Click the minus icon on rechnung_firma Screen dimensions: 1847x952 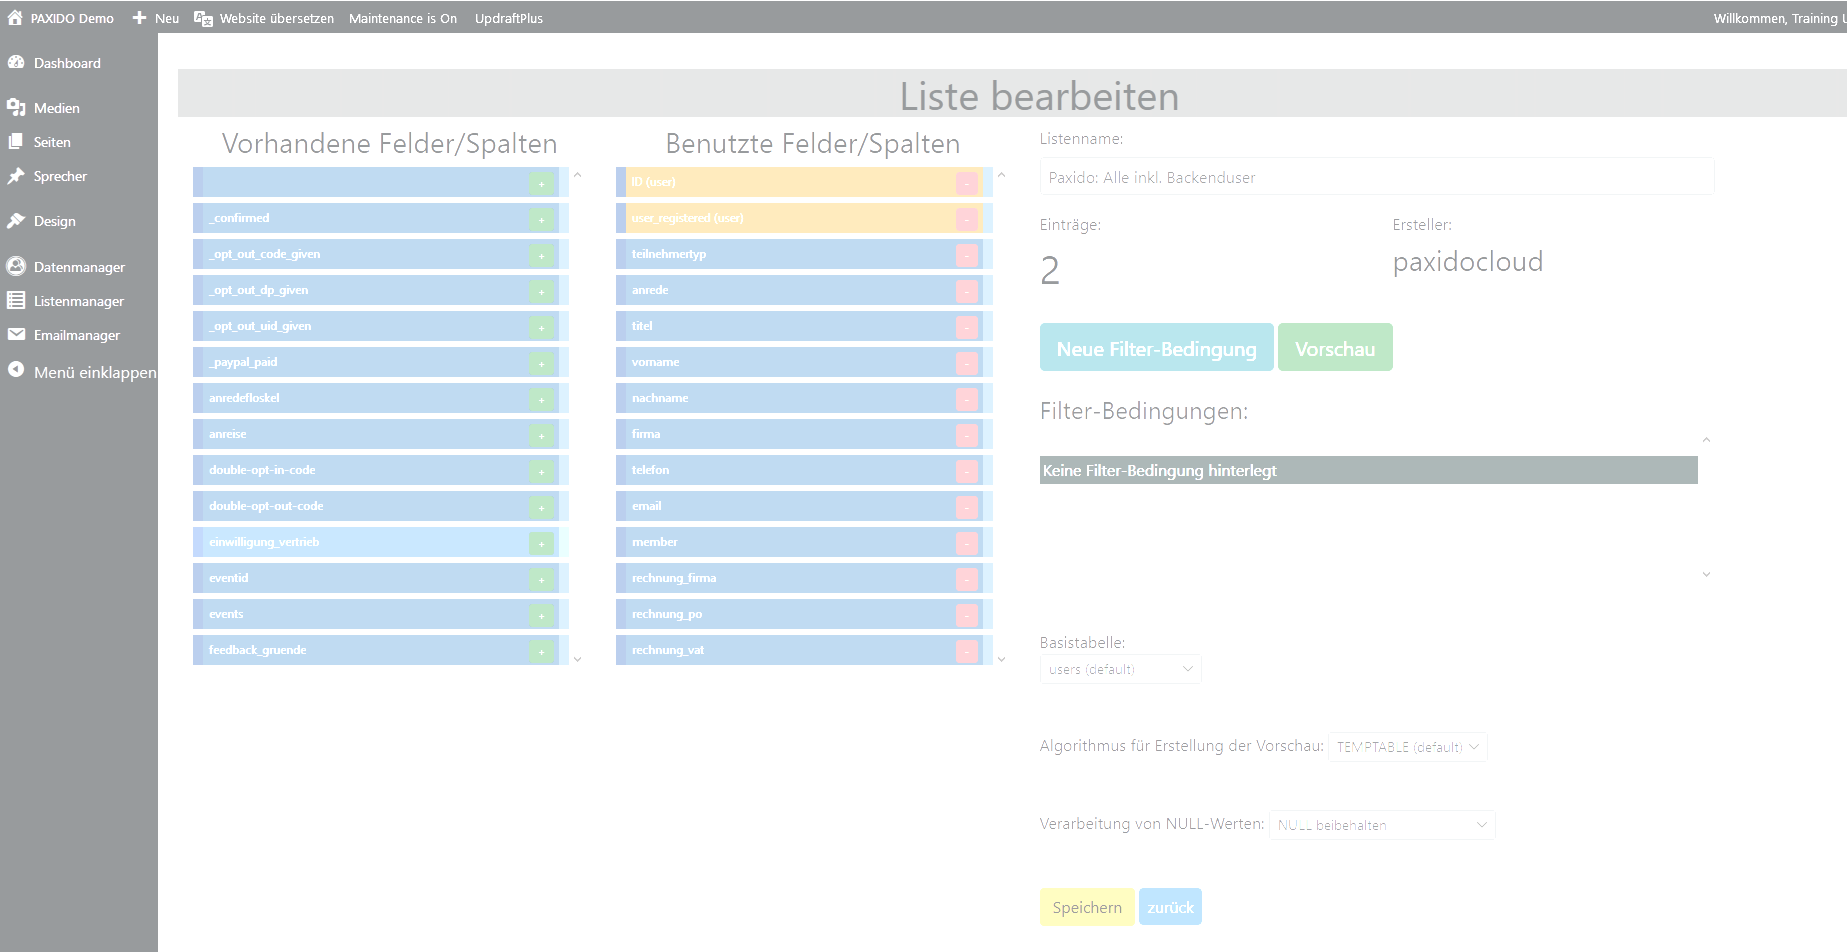coord(966,579)
